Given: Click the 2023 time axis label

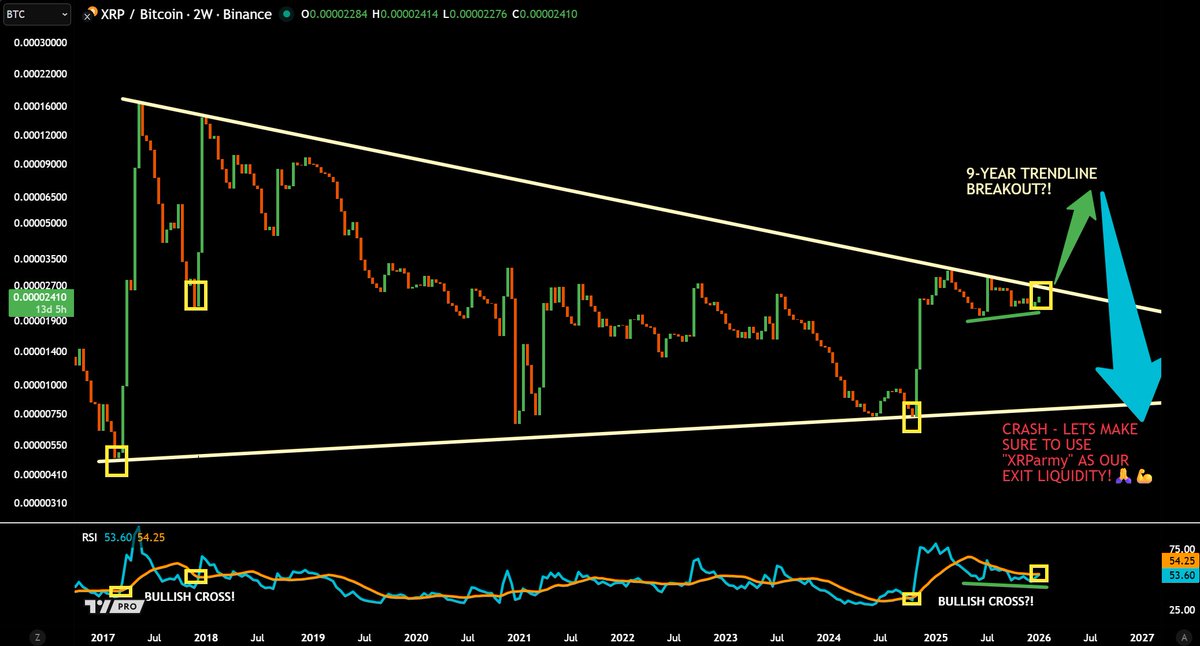Looking at the screenshot, I should point(725,636).
